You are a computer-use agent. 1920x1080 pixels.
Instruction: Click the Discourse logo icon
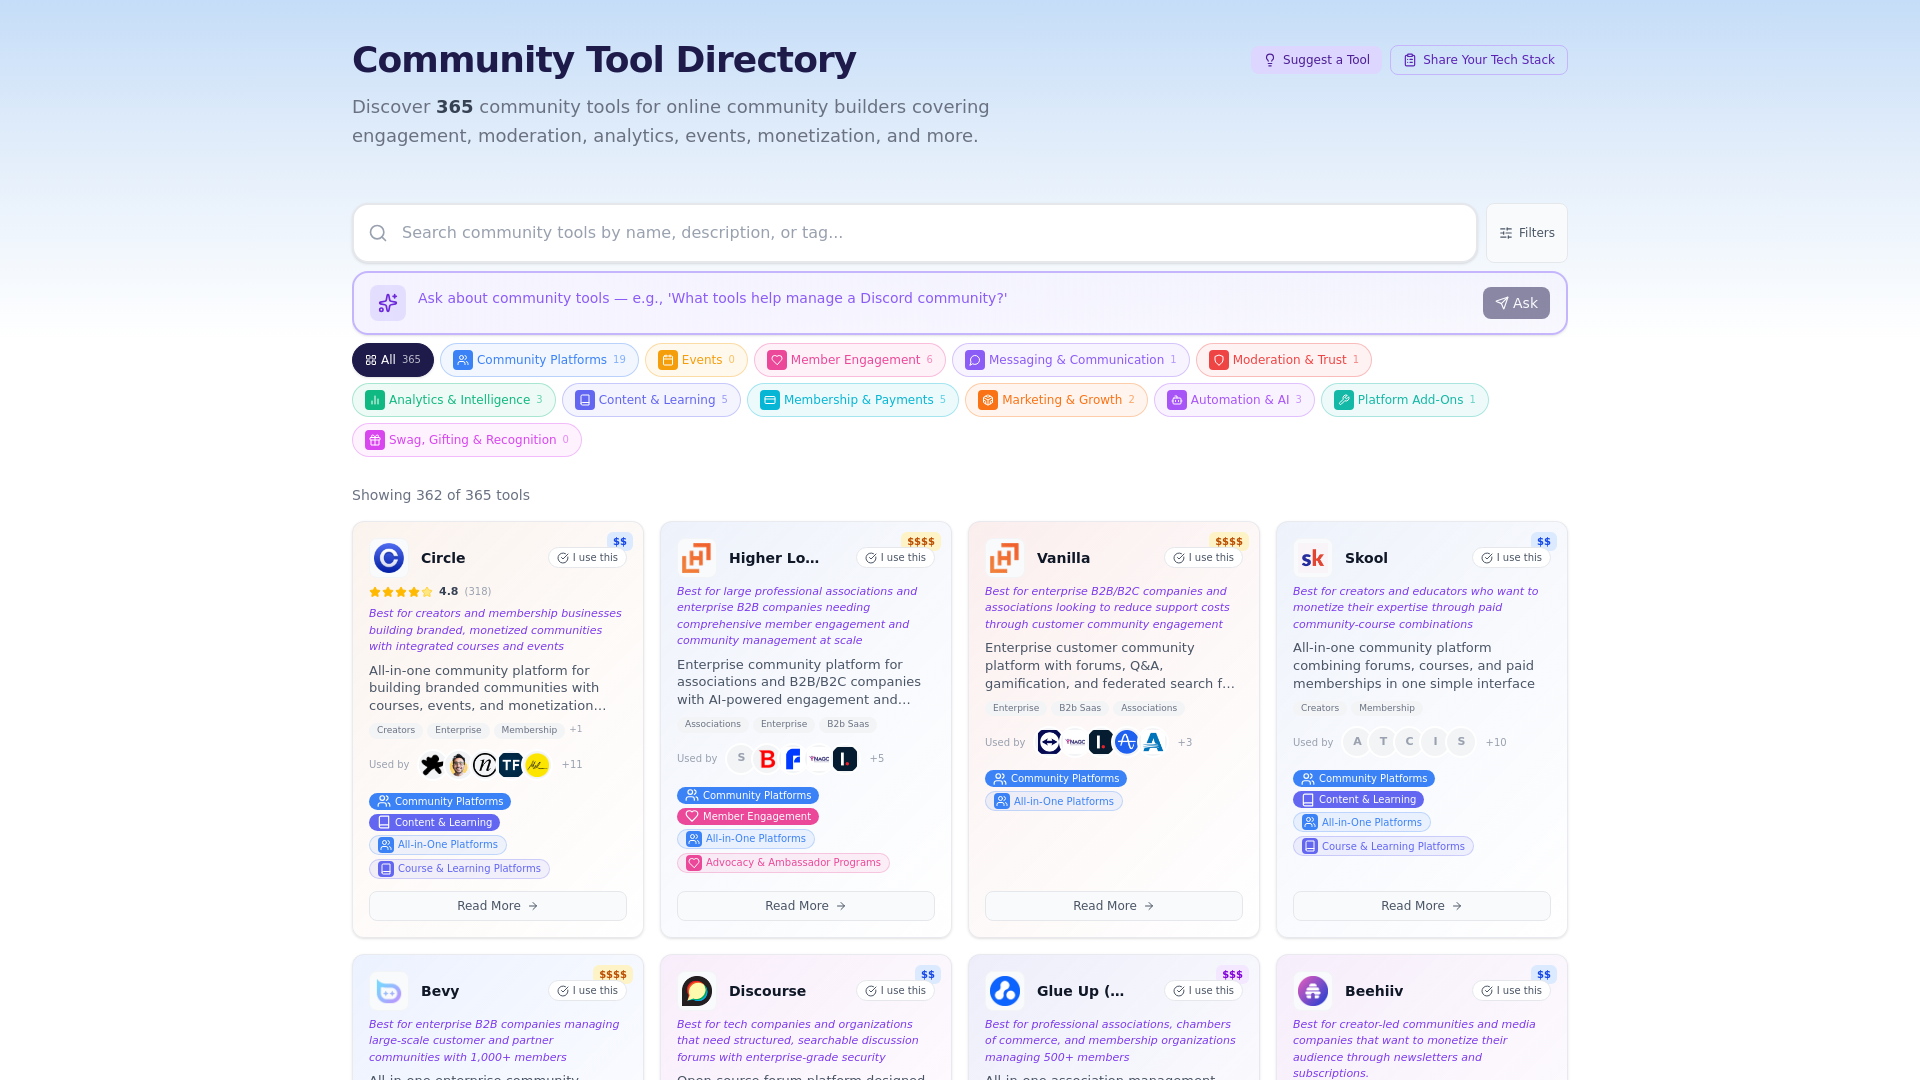[697, 991]
